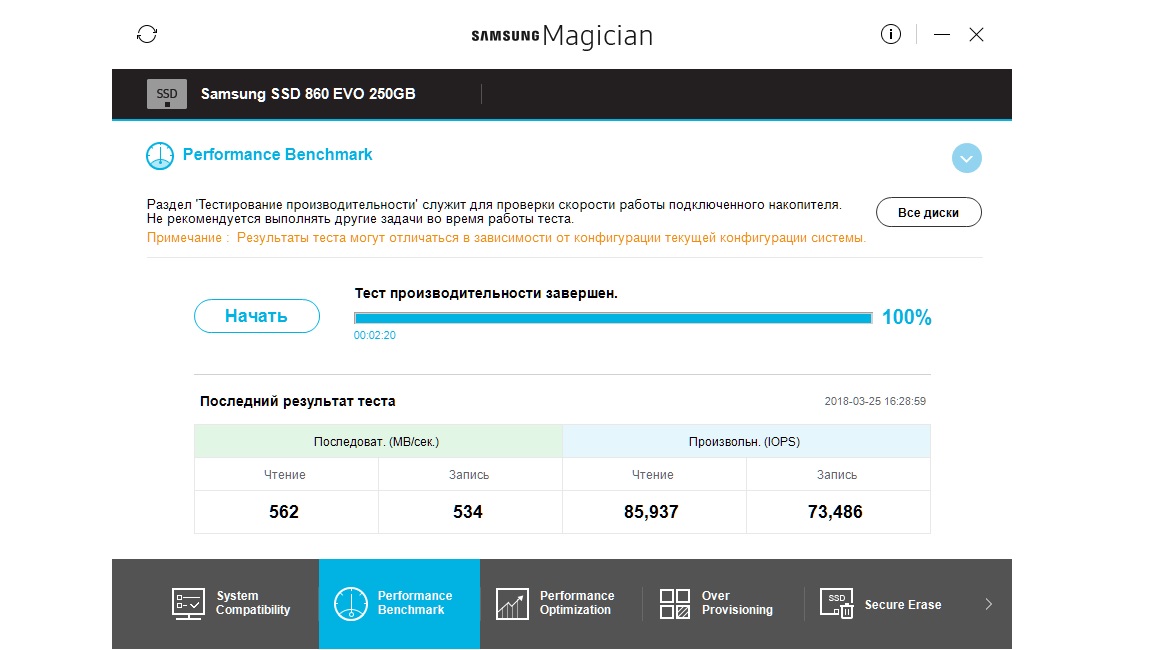Collapse the Performance Benchmark section with the round chevron
This screenshot has width=1152, height=650.
point(967,158)
